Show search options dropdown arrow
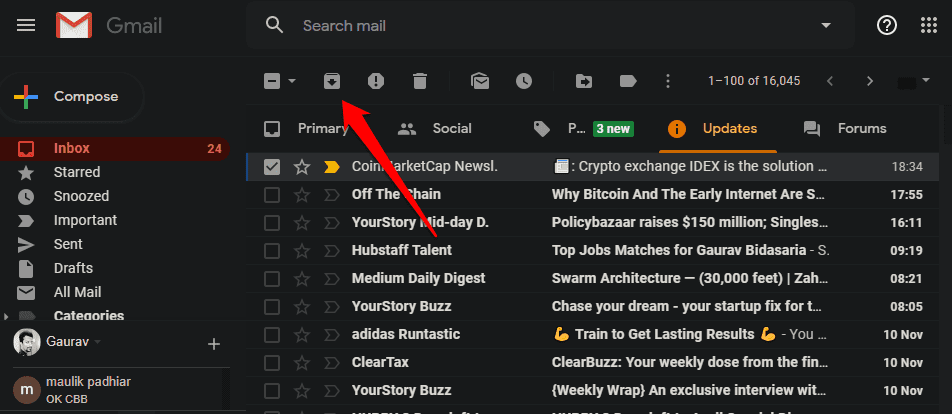 click(x=825, y=25)
